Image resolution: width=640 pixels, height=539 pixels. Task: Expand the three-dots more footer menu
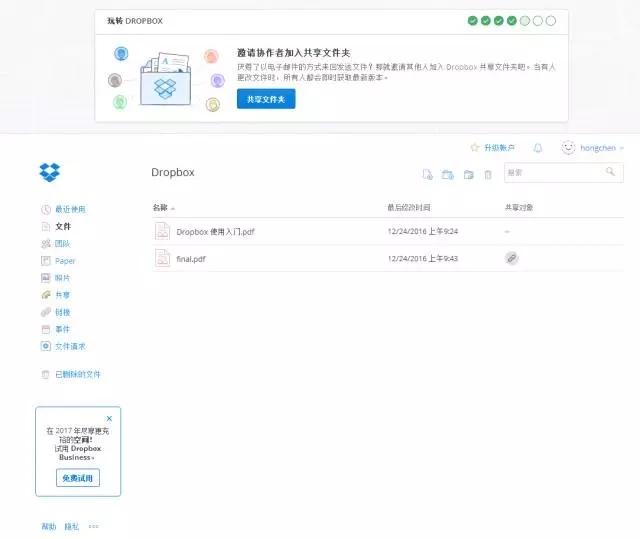pos(93,526)
